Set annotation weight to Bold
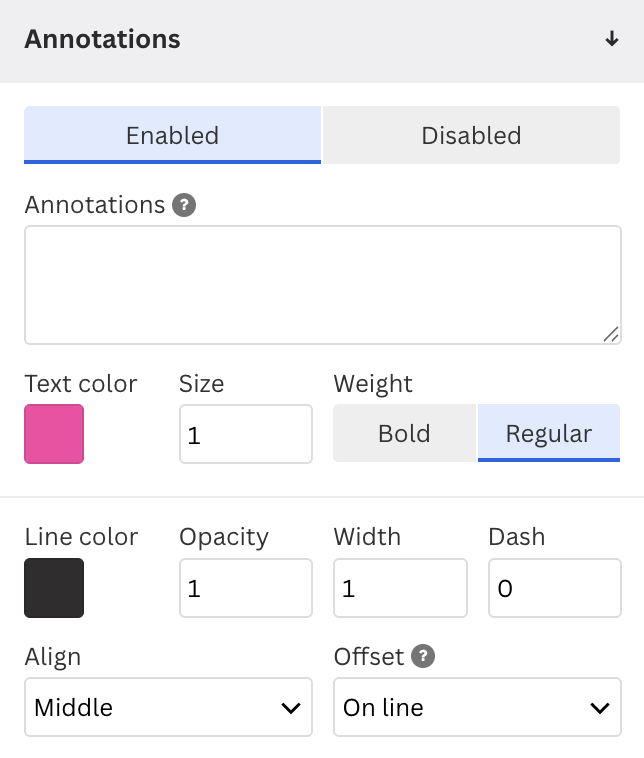The image size is (644, 758). [405, 433]
